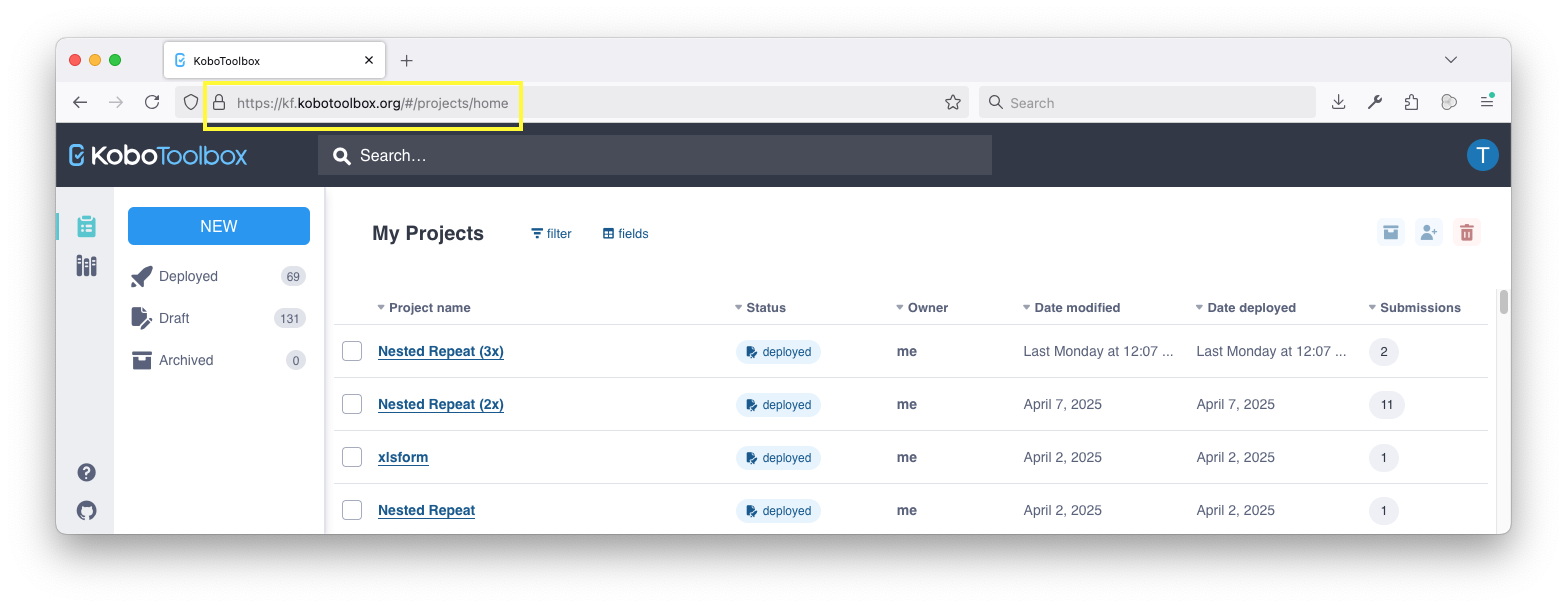Open the Library sidebar icon
Viewport: 1567px width, 608px height.
coord(86,266)
